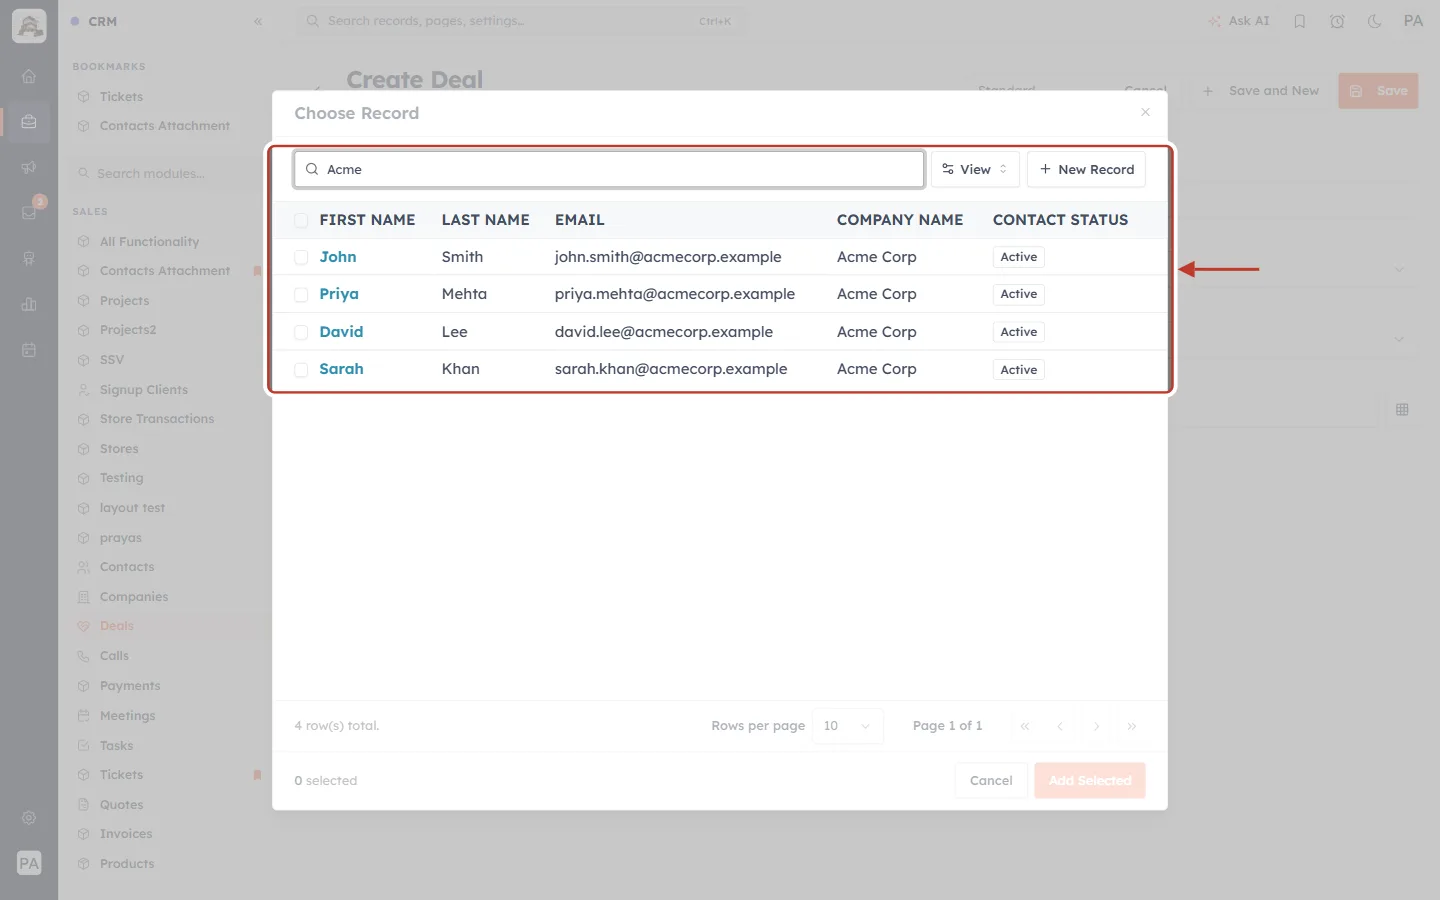Open the reminders clock icon
1440x900 pixels.
tap(1337, 21)
